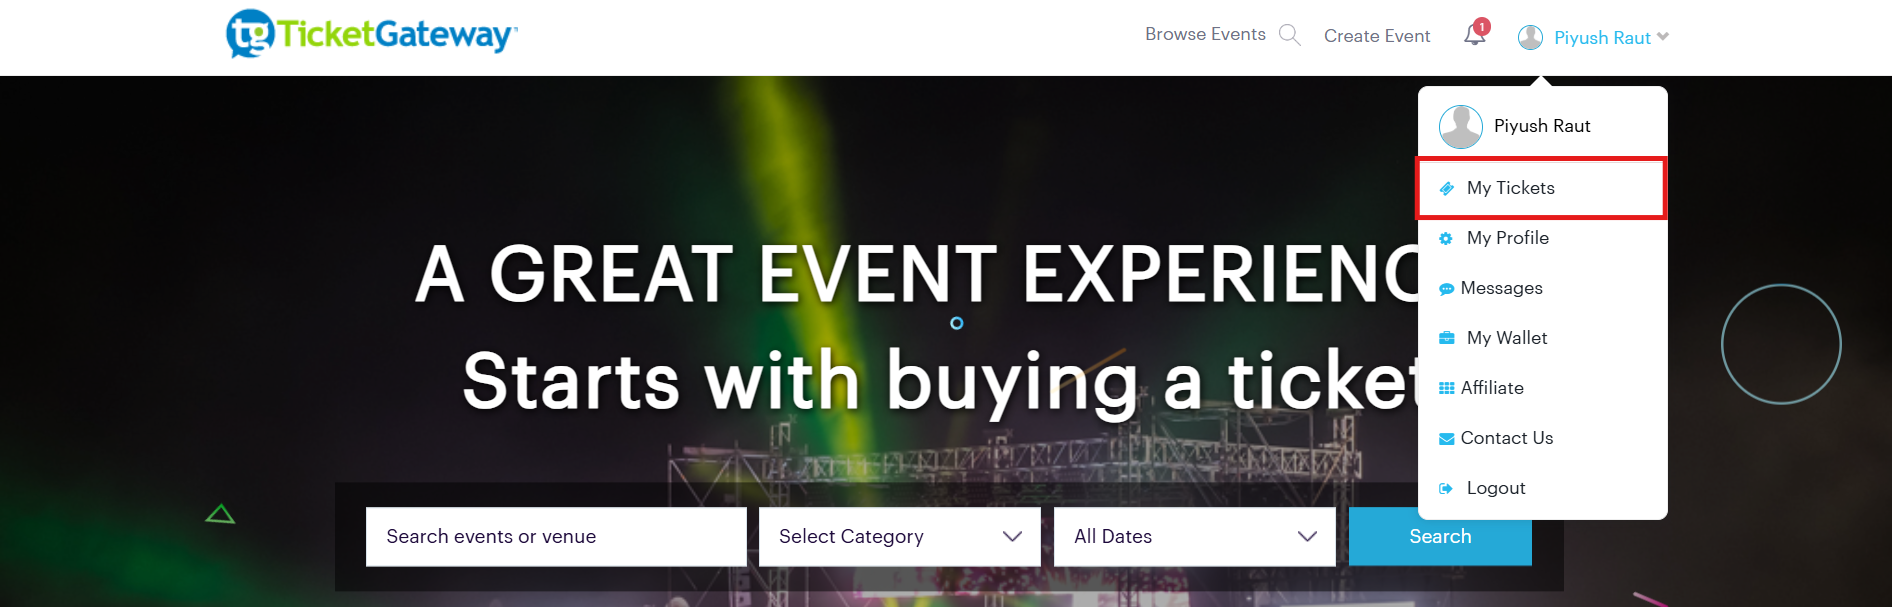This screenshot has width=1892, height=607.
Task: Select My Wallet menu entry
Action: pyautogui.click(x=1506, y=338)
